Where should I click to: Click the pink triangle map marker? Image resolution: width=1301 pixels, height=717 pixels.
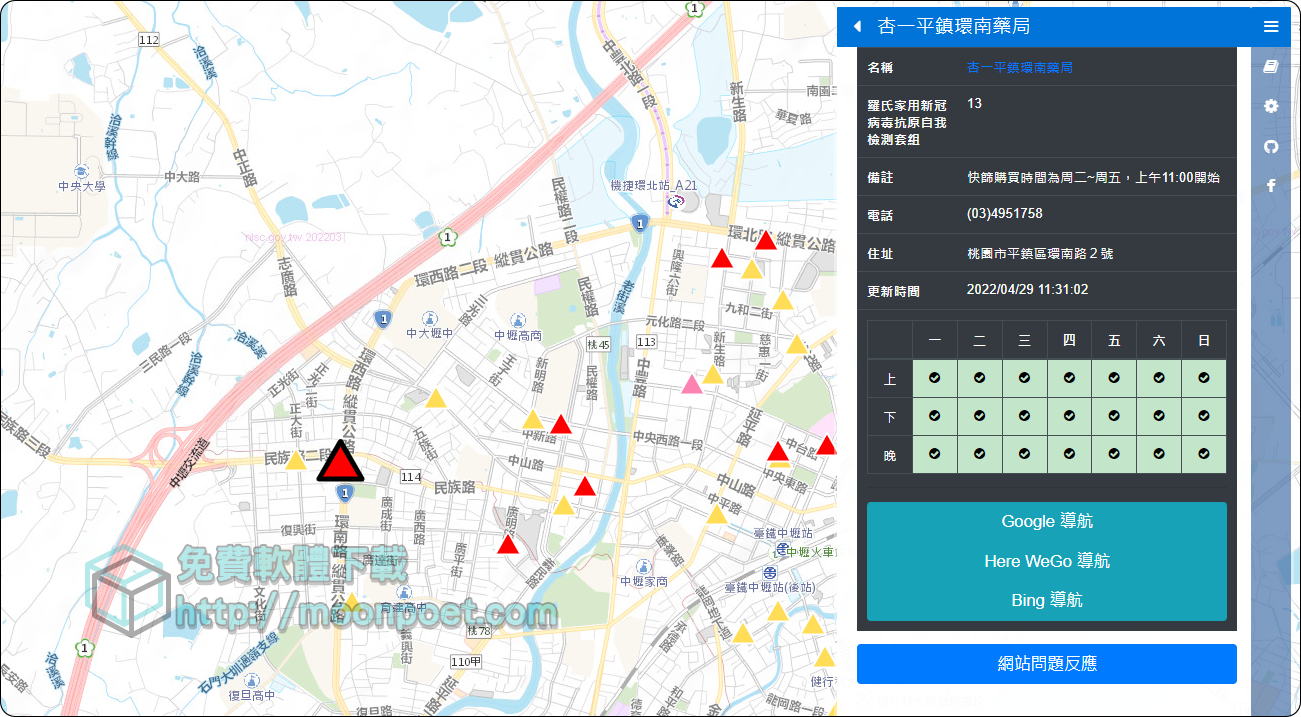coord(691,385)
